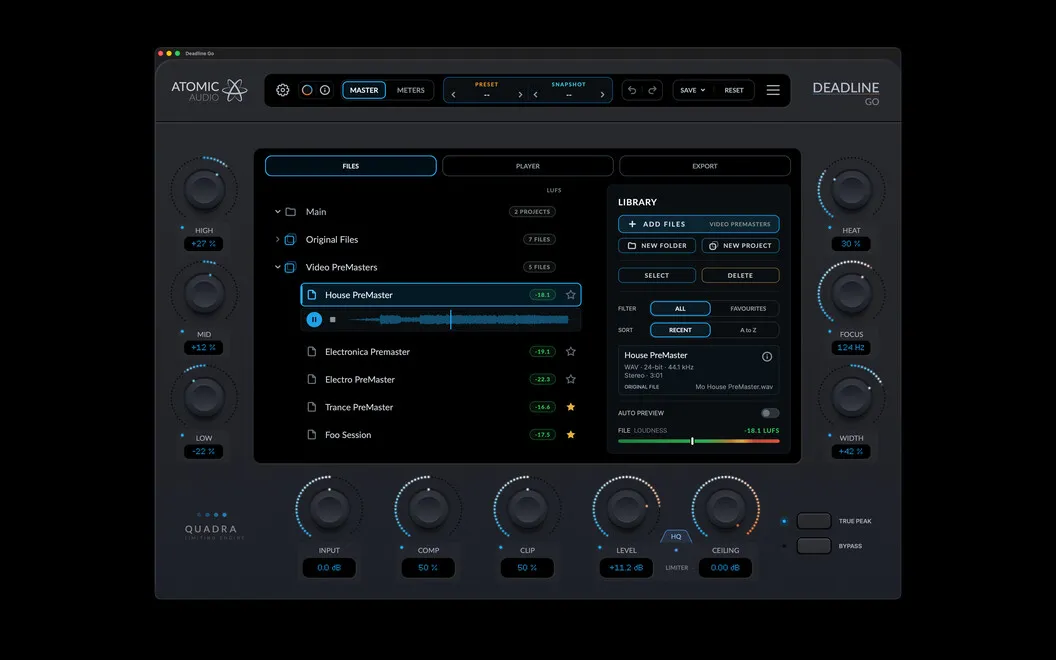Go to the next snapshot
This screenshot has height=660, width=1056.
point(602,94)
